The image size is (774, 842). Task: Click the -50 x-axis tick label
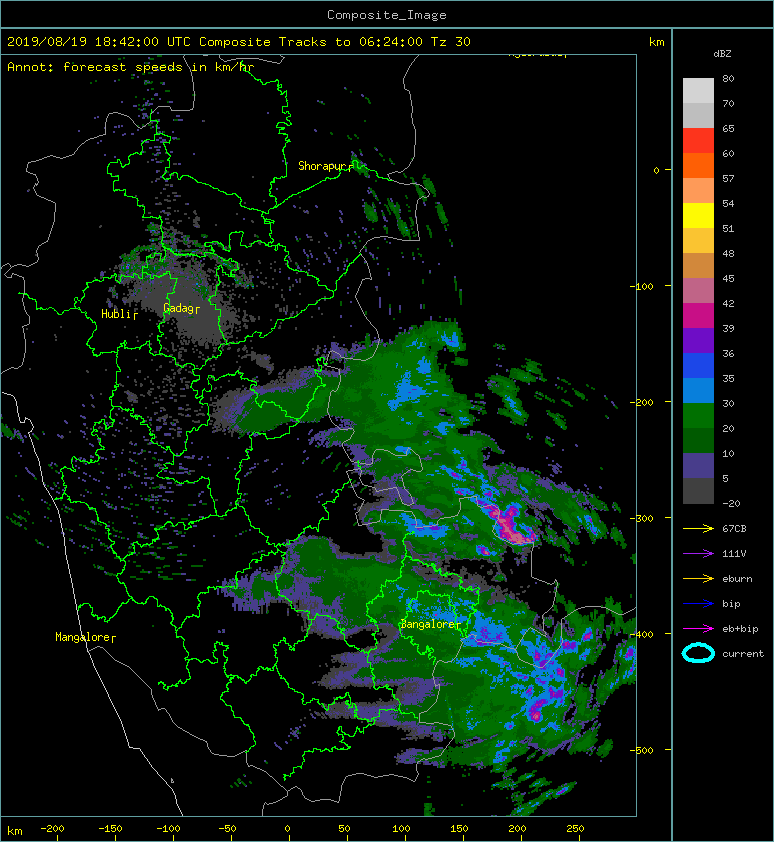(227, 829)
